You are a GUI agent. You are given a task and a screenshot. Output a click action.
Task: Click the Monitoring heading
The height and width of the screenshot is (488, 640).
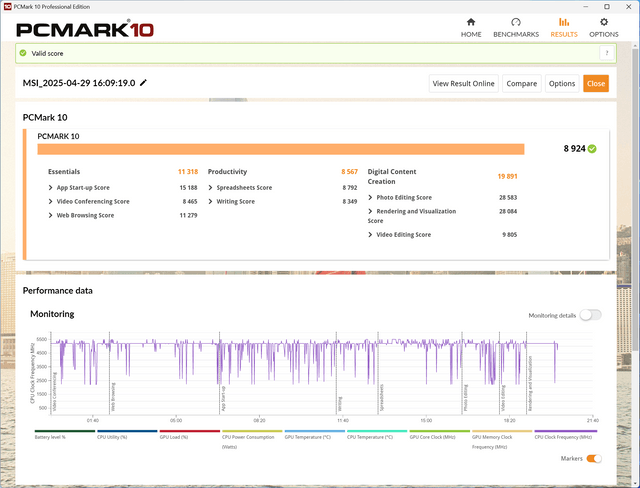click(52, 314)
